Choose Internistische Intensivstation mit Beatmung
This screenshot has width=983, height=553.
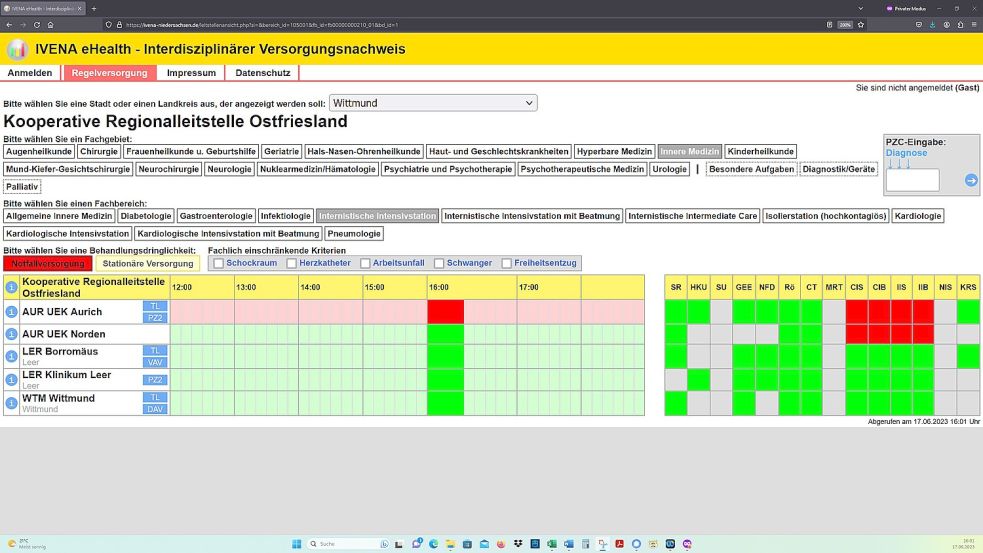(532, 216)
